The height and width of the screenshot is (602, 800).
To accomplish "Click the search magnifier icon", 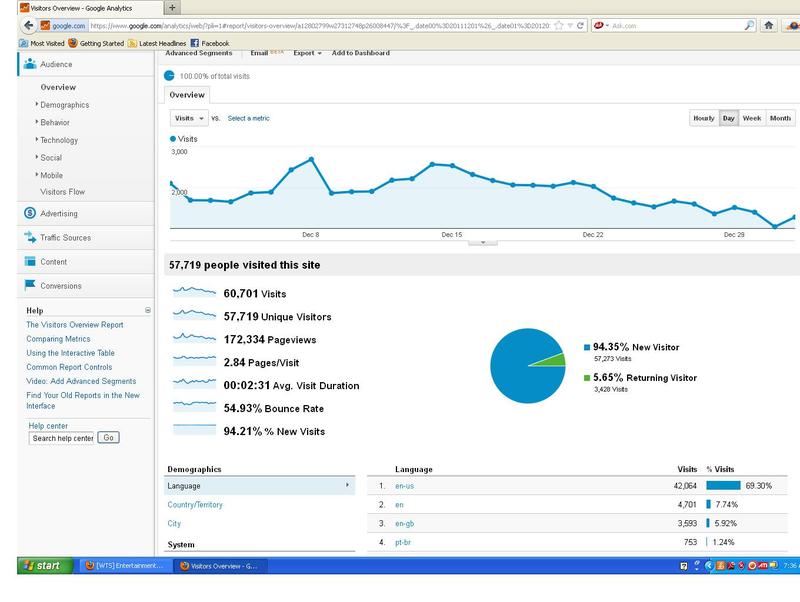I will (749, 25).
